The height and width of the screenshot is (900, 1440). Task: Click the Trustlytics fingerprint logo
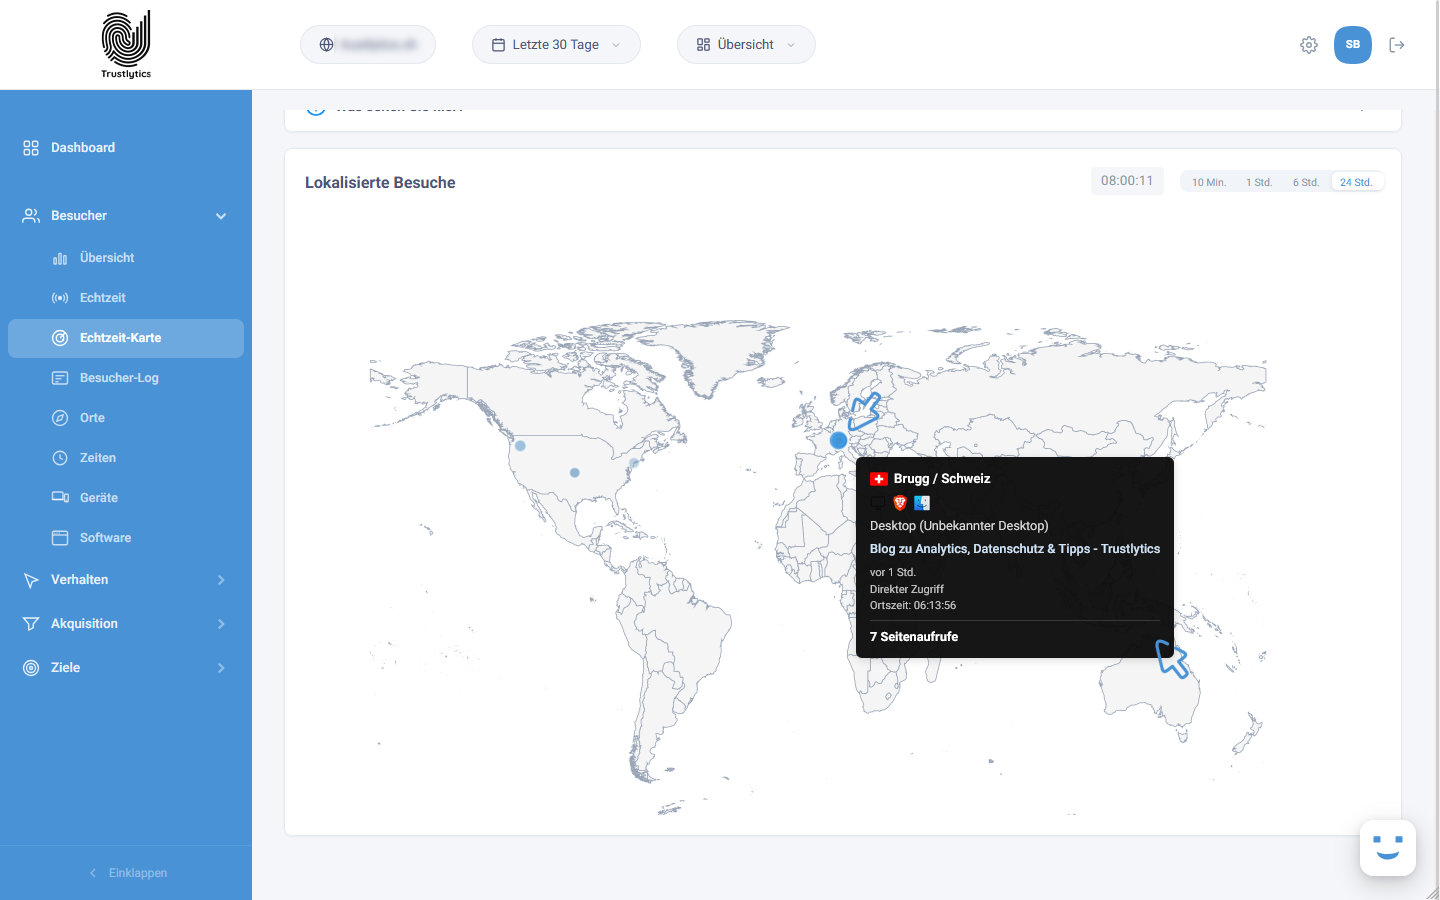(126, 44)
